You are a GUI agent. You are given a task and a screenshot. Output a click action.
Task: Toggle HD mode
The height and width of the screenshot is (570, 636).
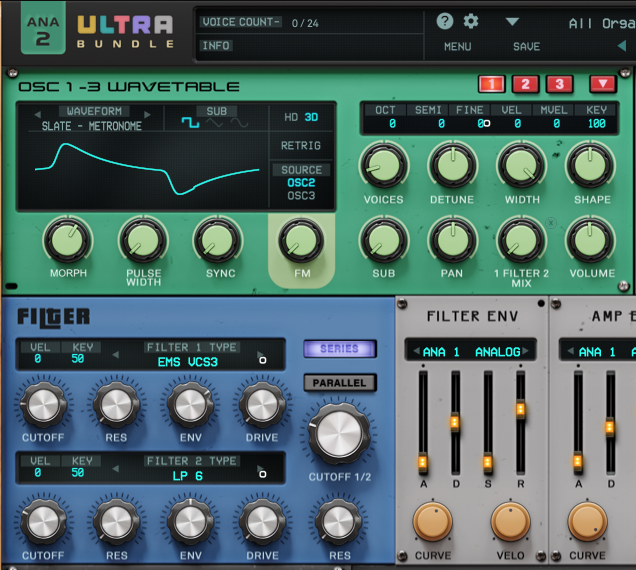coord(291,117)
